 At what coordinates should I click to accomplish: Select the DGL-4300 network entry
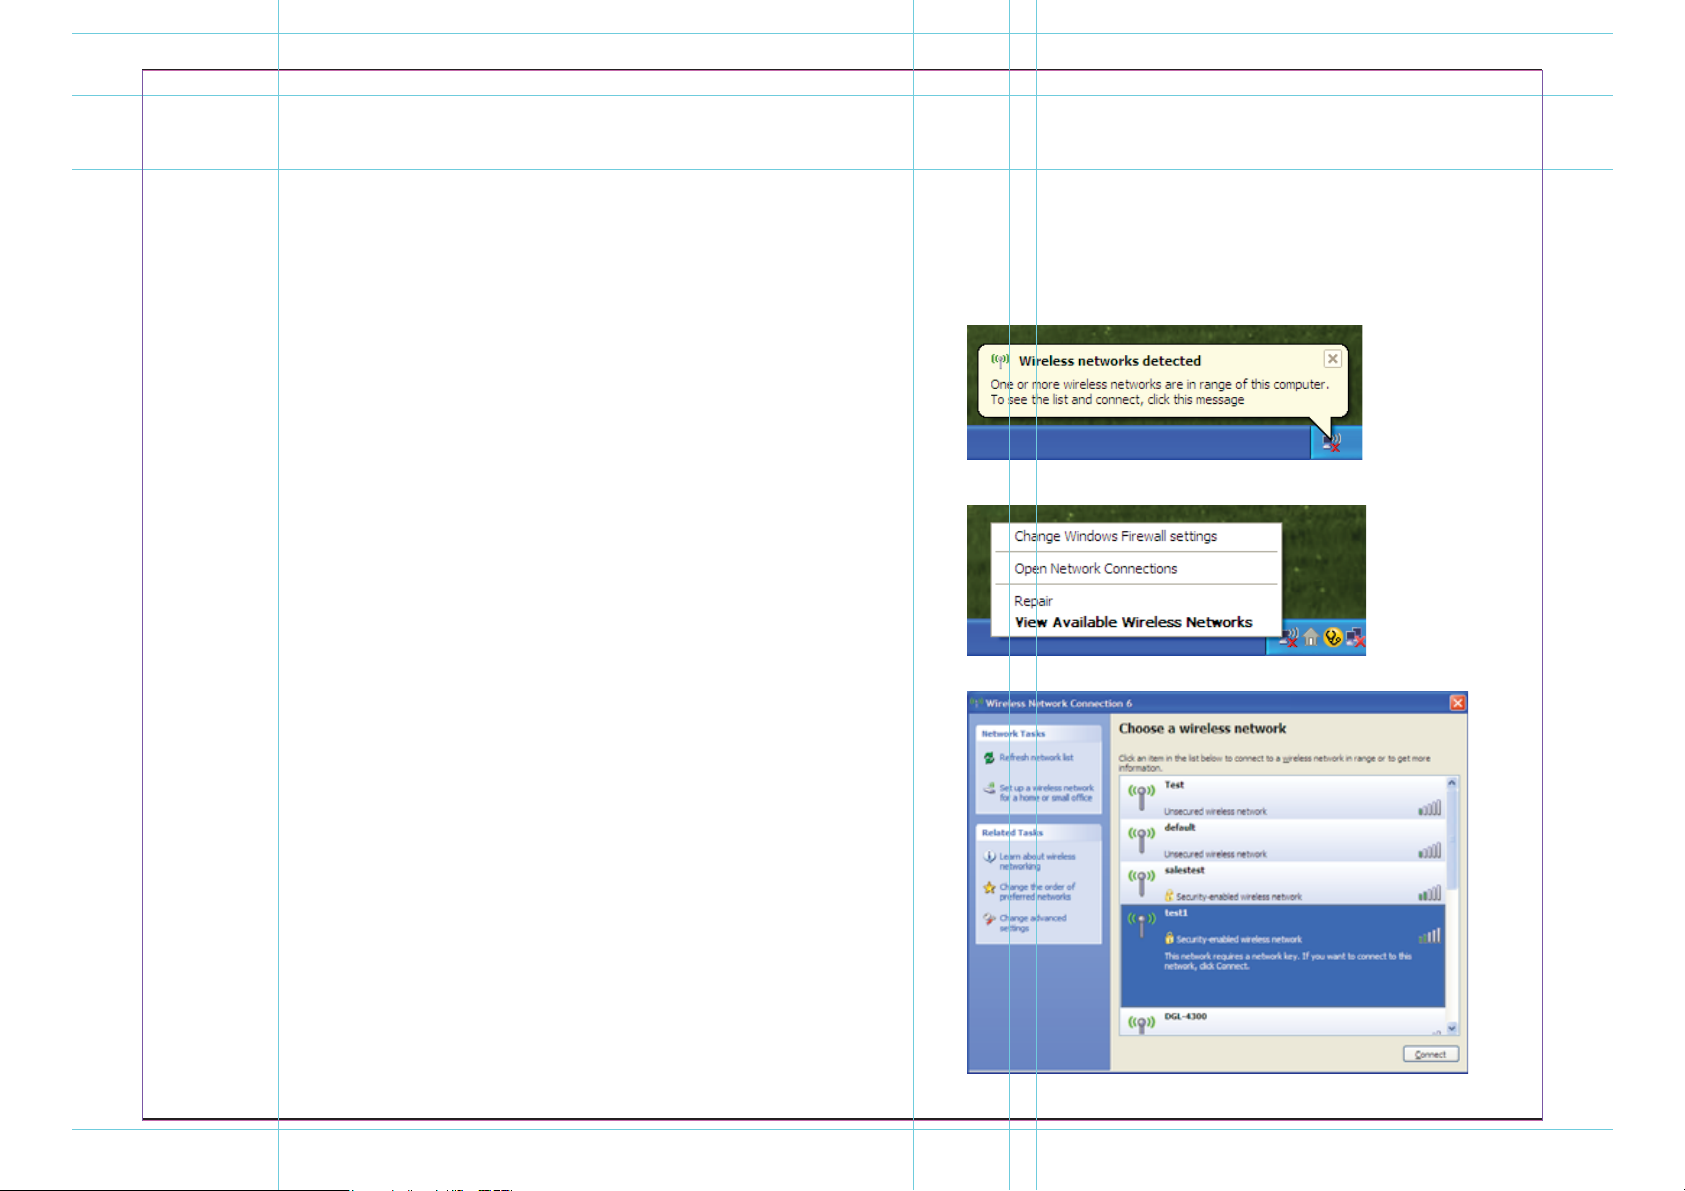point(1282,1022)
